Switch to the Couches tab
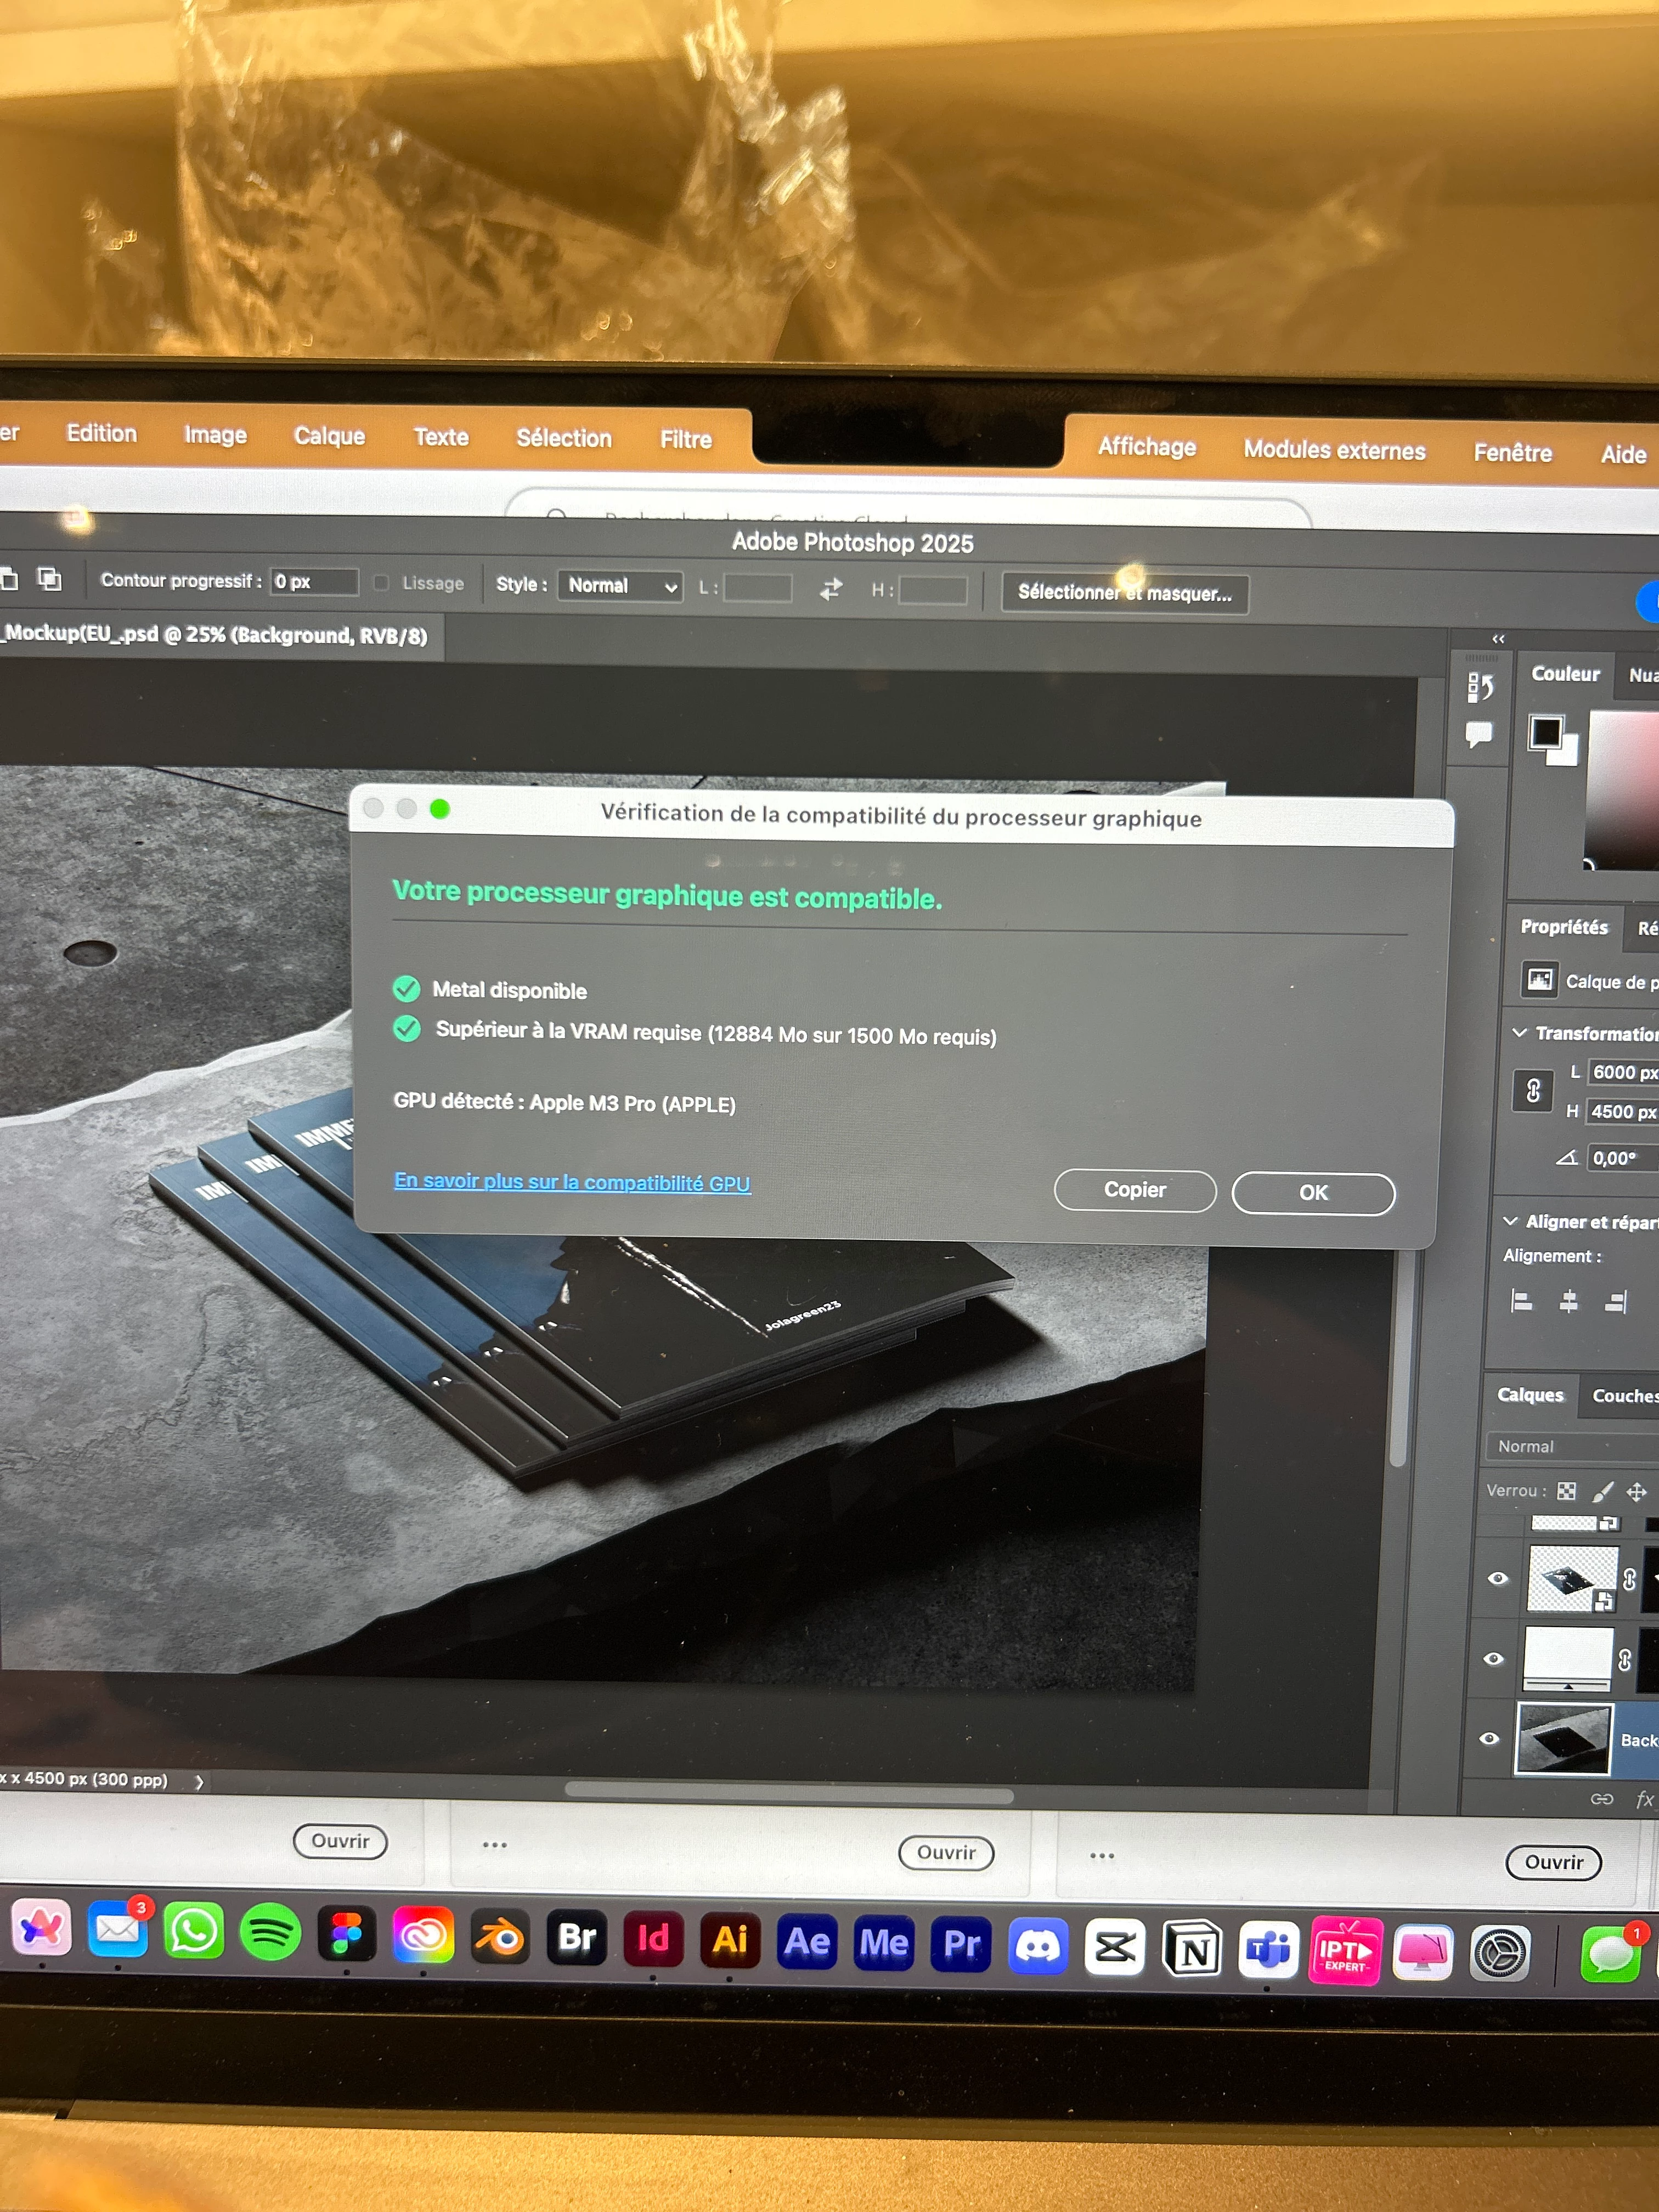Image resolution: width=1659 pixels, height=2212 pixels. coord(1623,1396)
